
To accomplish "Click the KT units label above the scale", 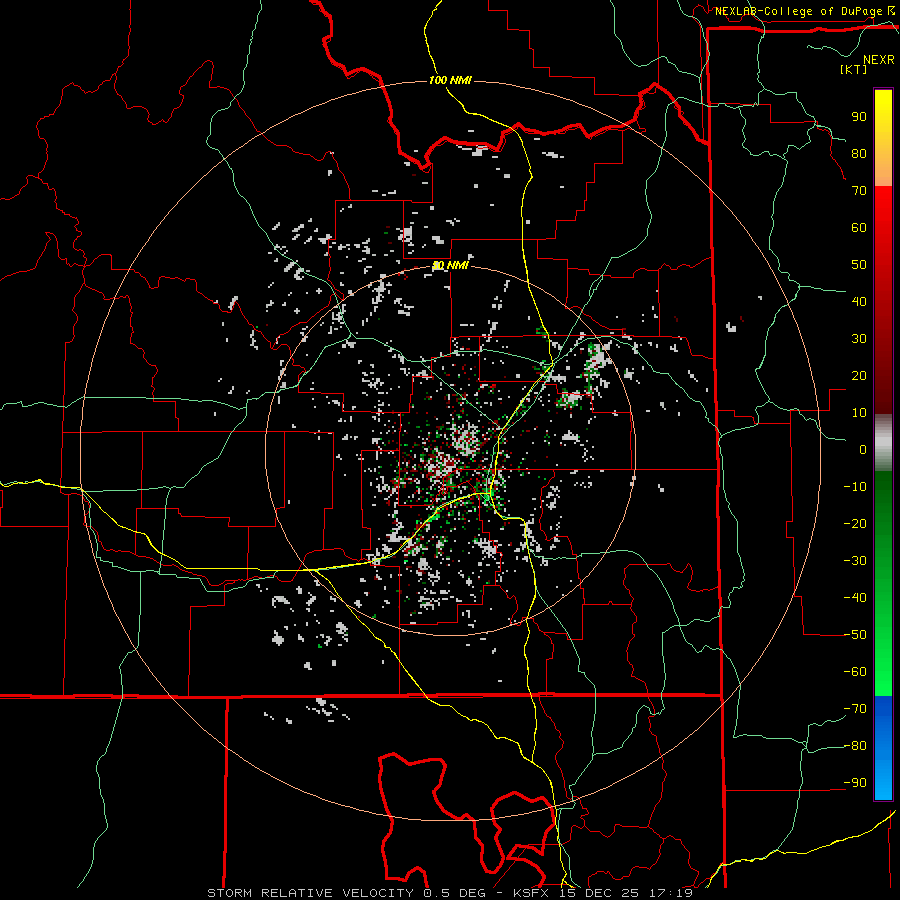I will [853, 69].
